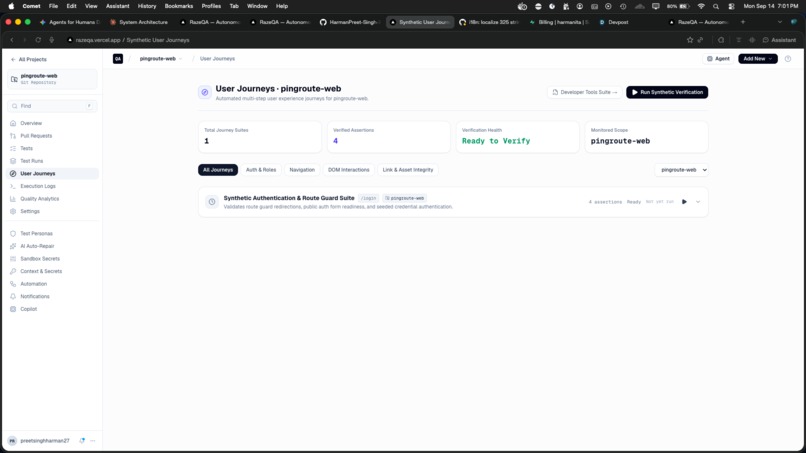Open macOS Spotlight search icon
Image resolution: width=806 pixels, height=453 pixels.
716,6
